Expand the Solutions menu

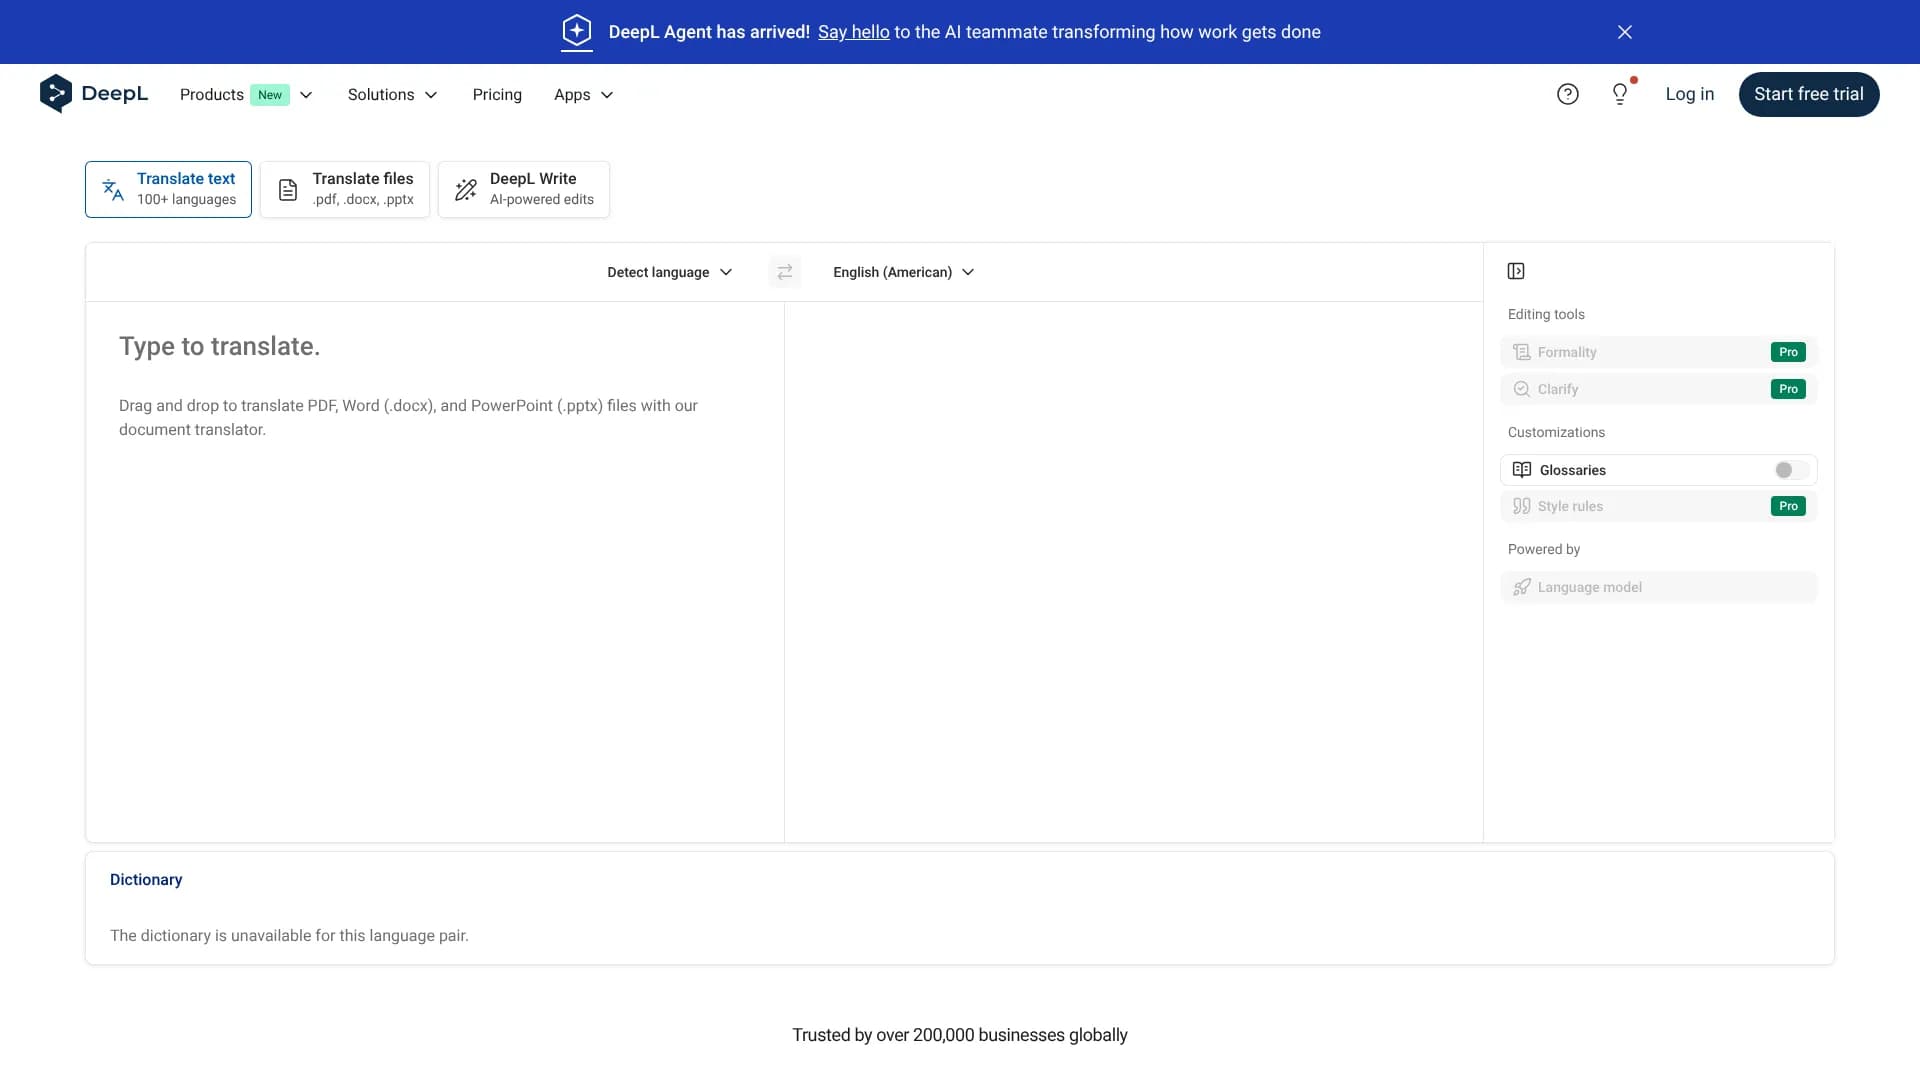pos(392,95)
